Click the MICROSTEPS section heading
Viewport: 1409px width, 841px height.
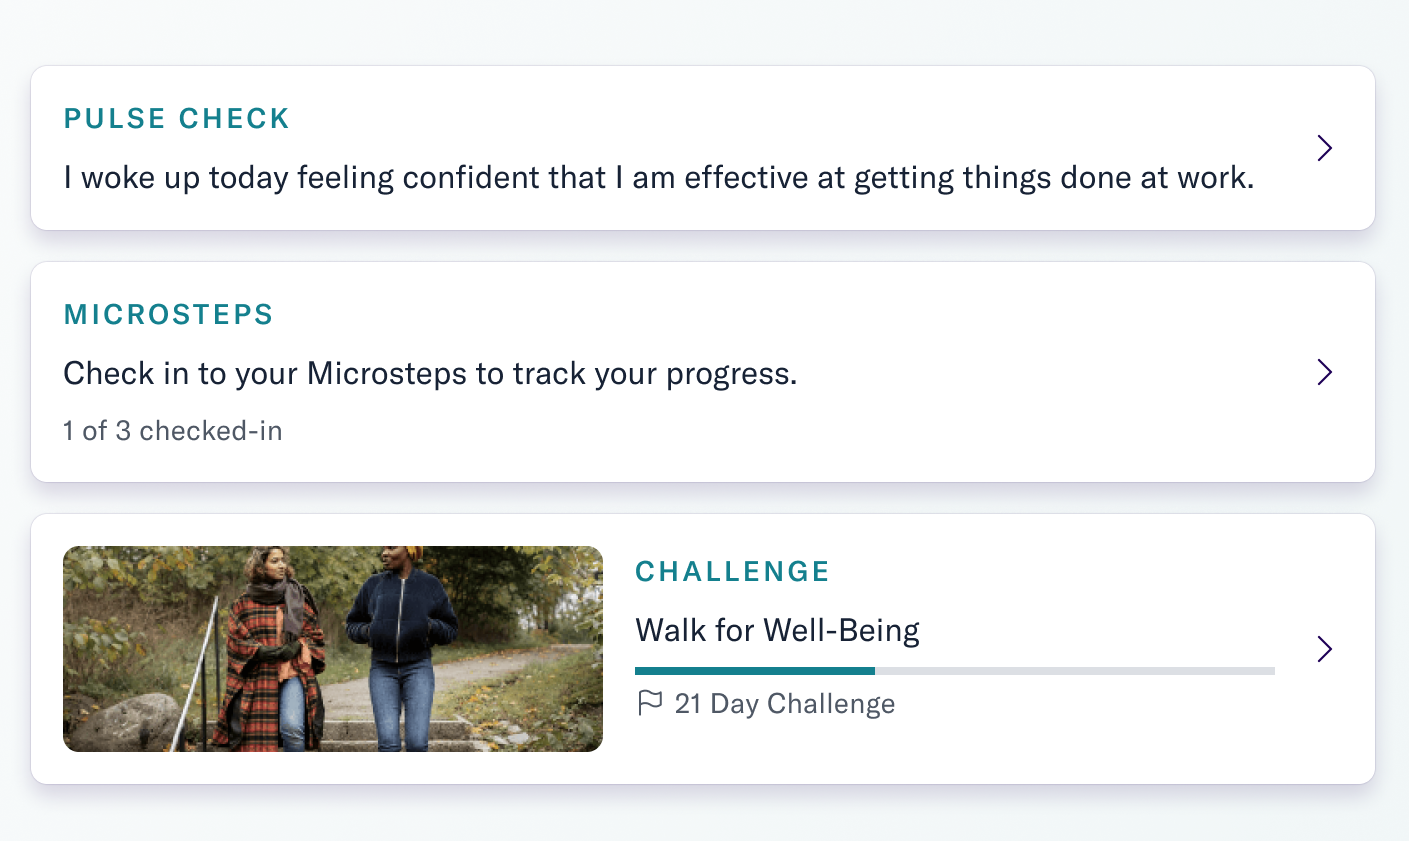[168, 315]
